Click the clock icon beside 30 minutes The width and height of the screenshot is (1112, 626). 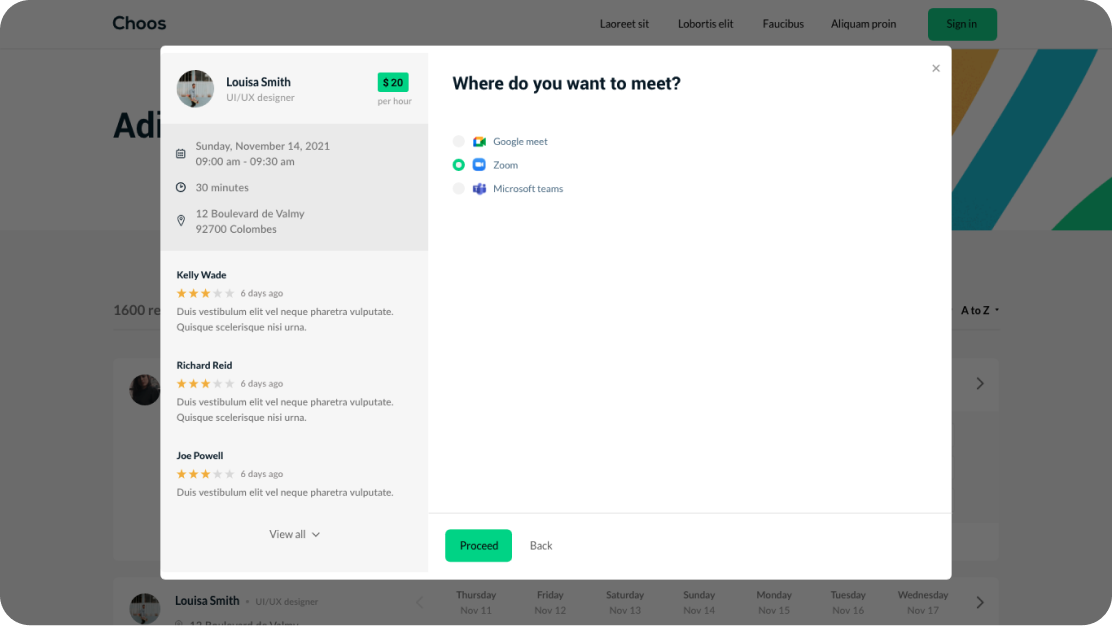pyautogui.click(x=181, y=188)
